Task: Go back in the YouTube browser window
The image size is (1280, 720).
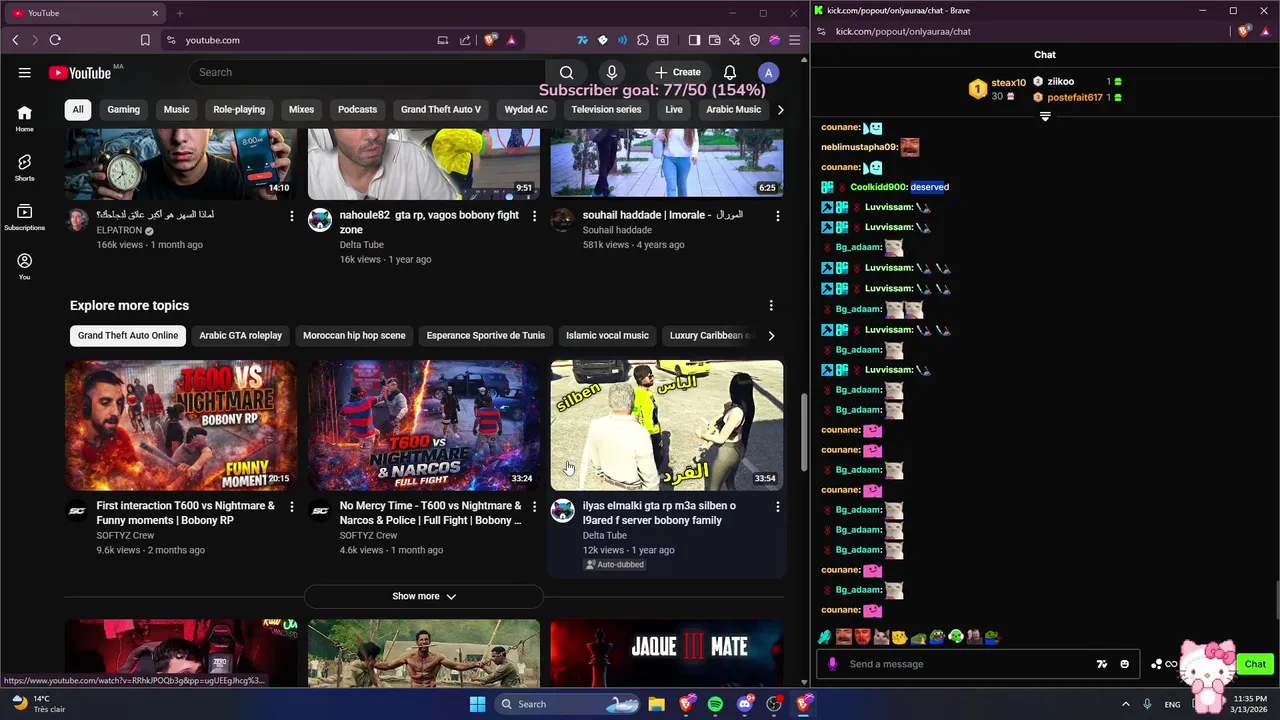Action: [x=15, y=40]
